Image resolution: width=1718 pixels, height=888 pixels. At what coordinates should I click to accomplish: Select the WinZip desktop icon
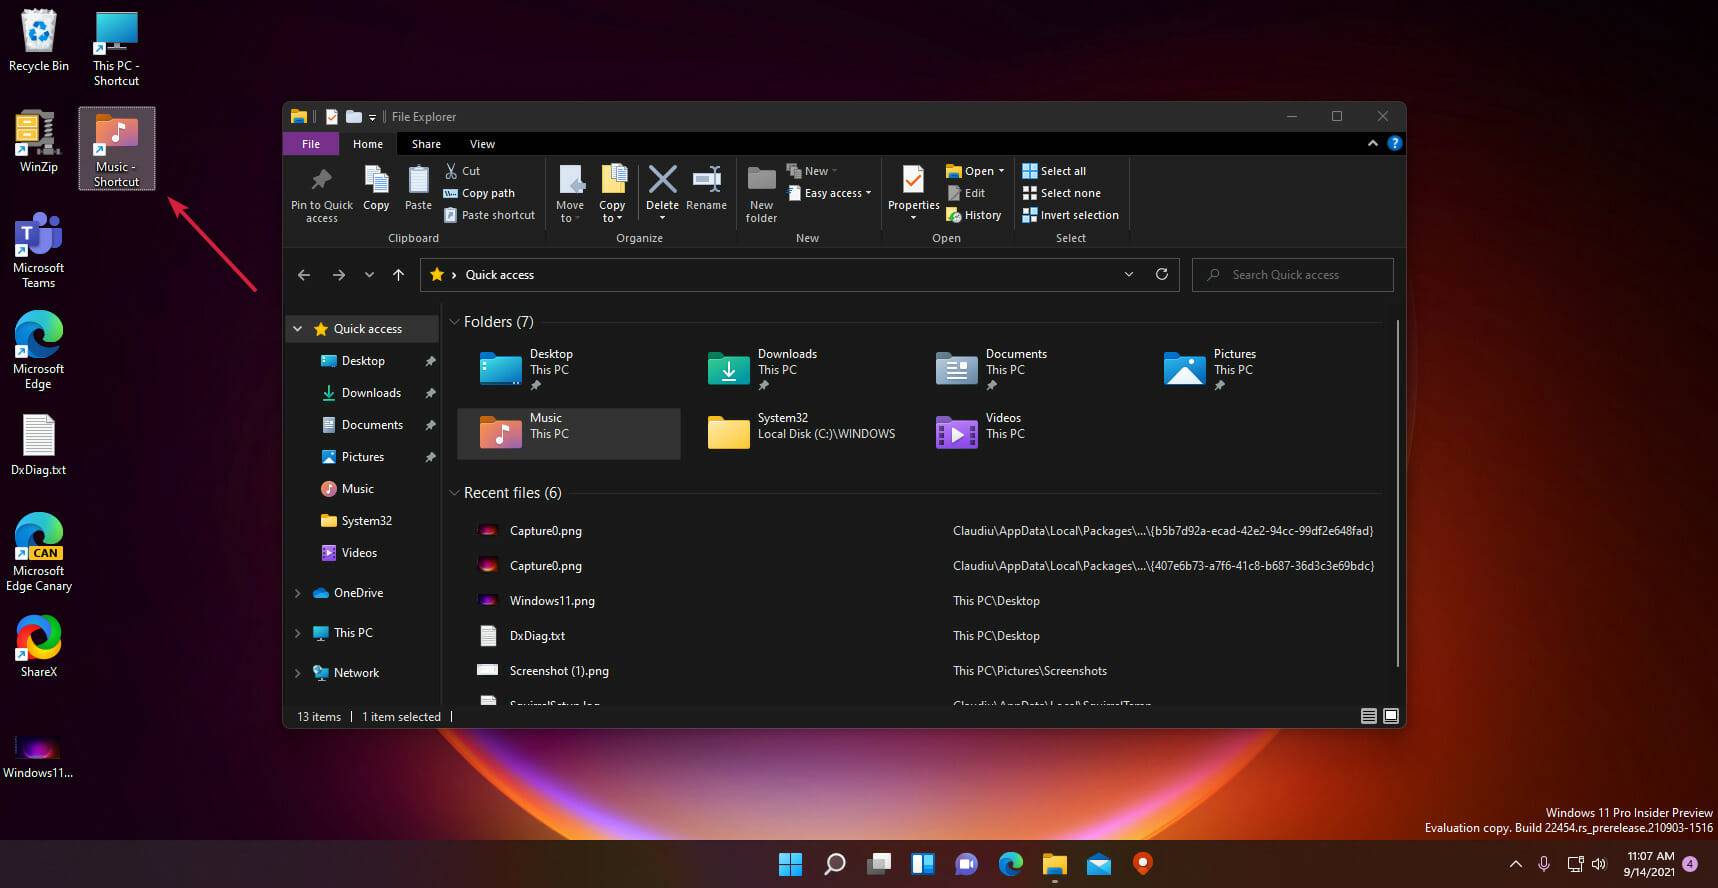tap(38, 142)
